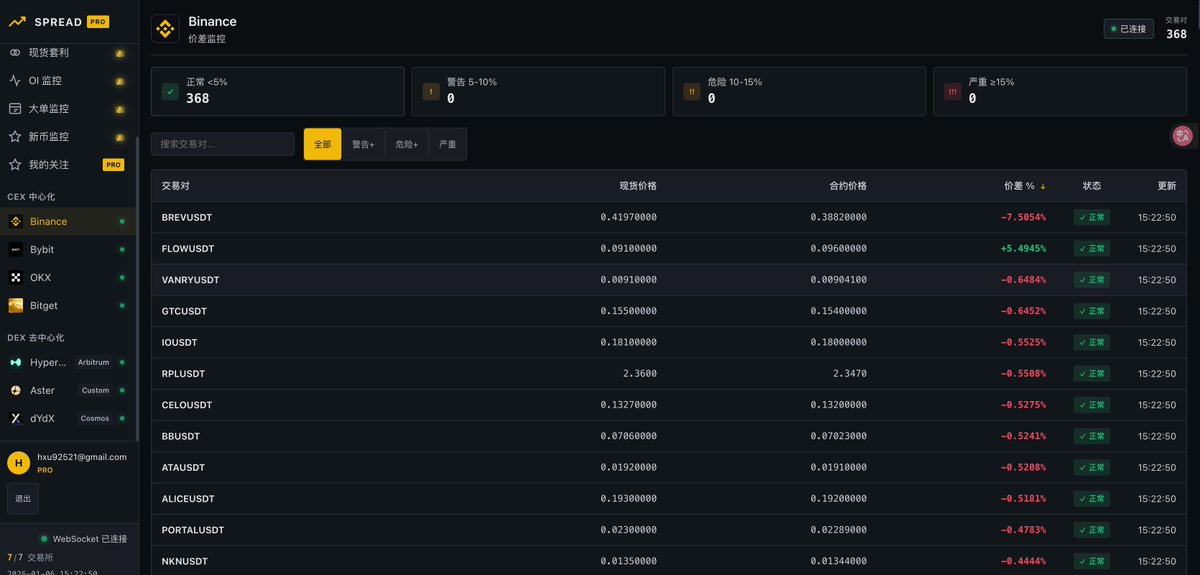1200x575 pixels.
Task: Click the 危险 10-15% danger icon
Action: [x=692, y=91]
